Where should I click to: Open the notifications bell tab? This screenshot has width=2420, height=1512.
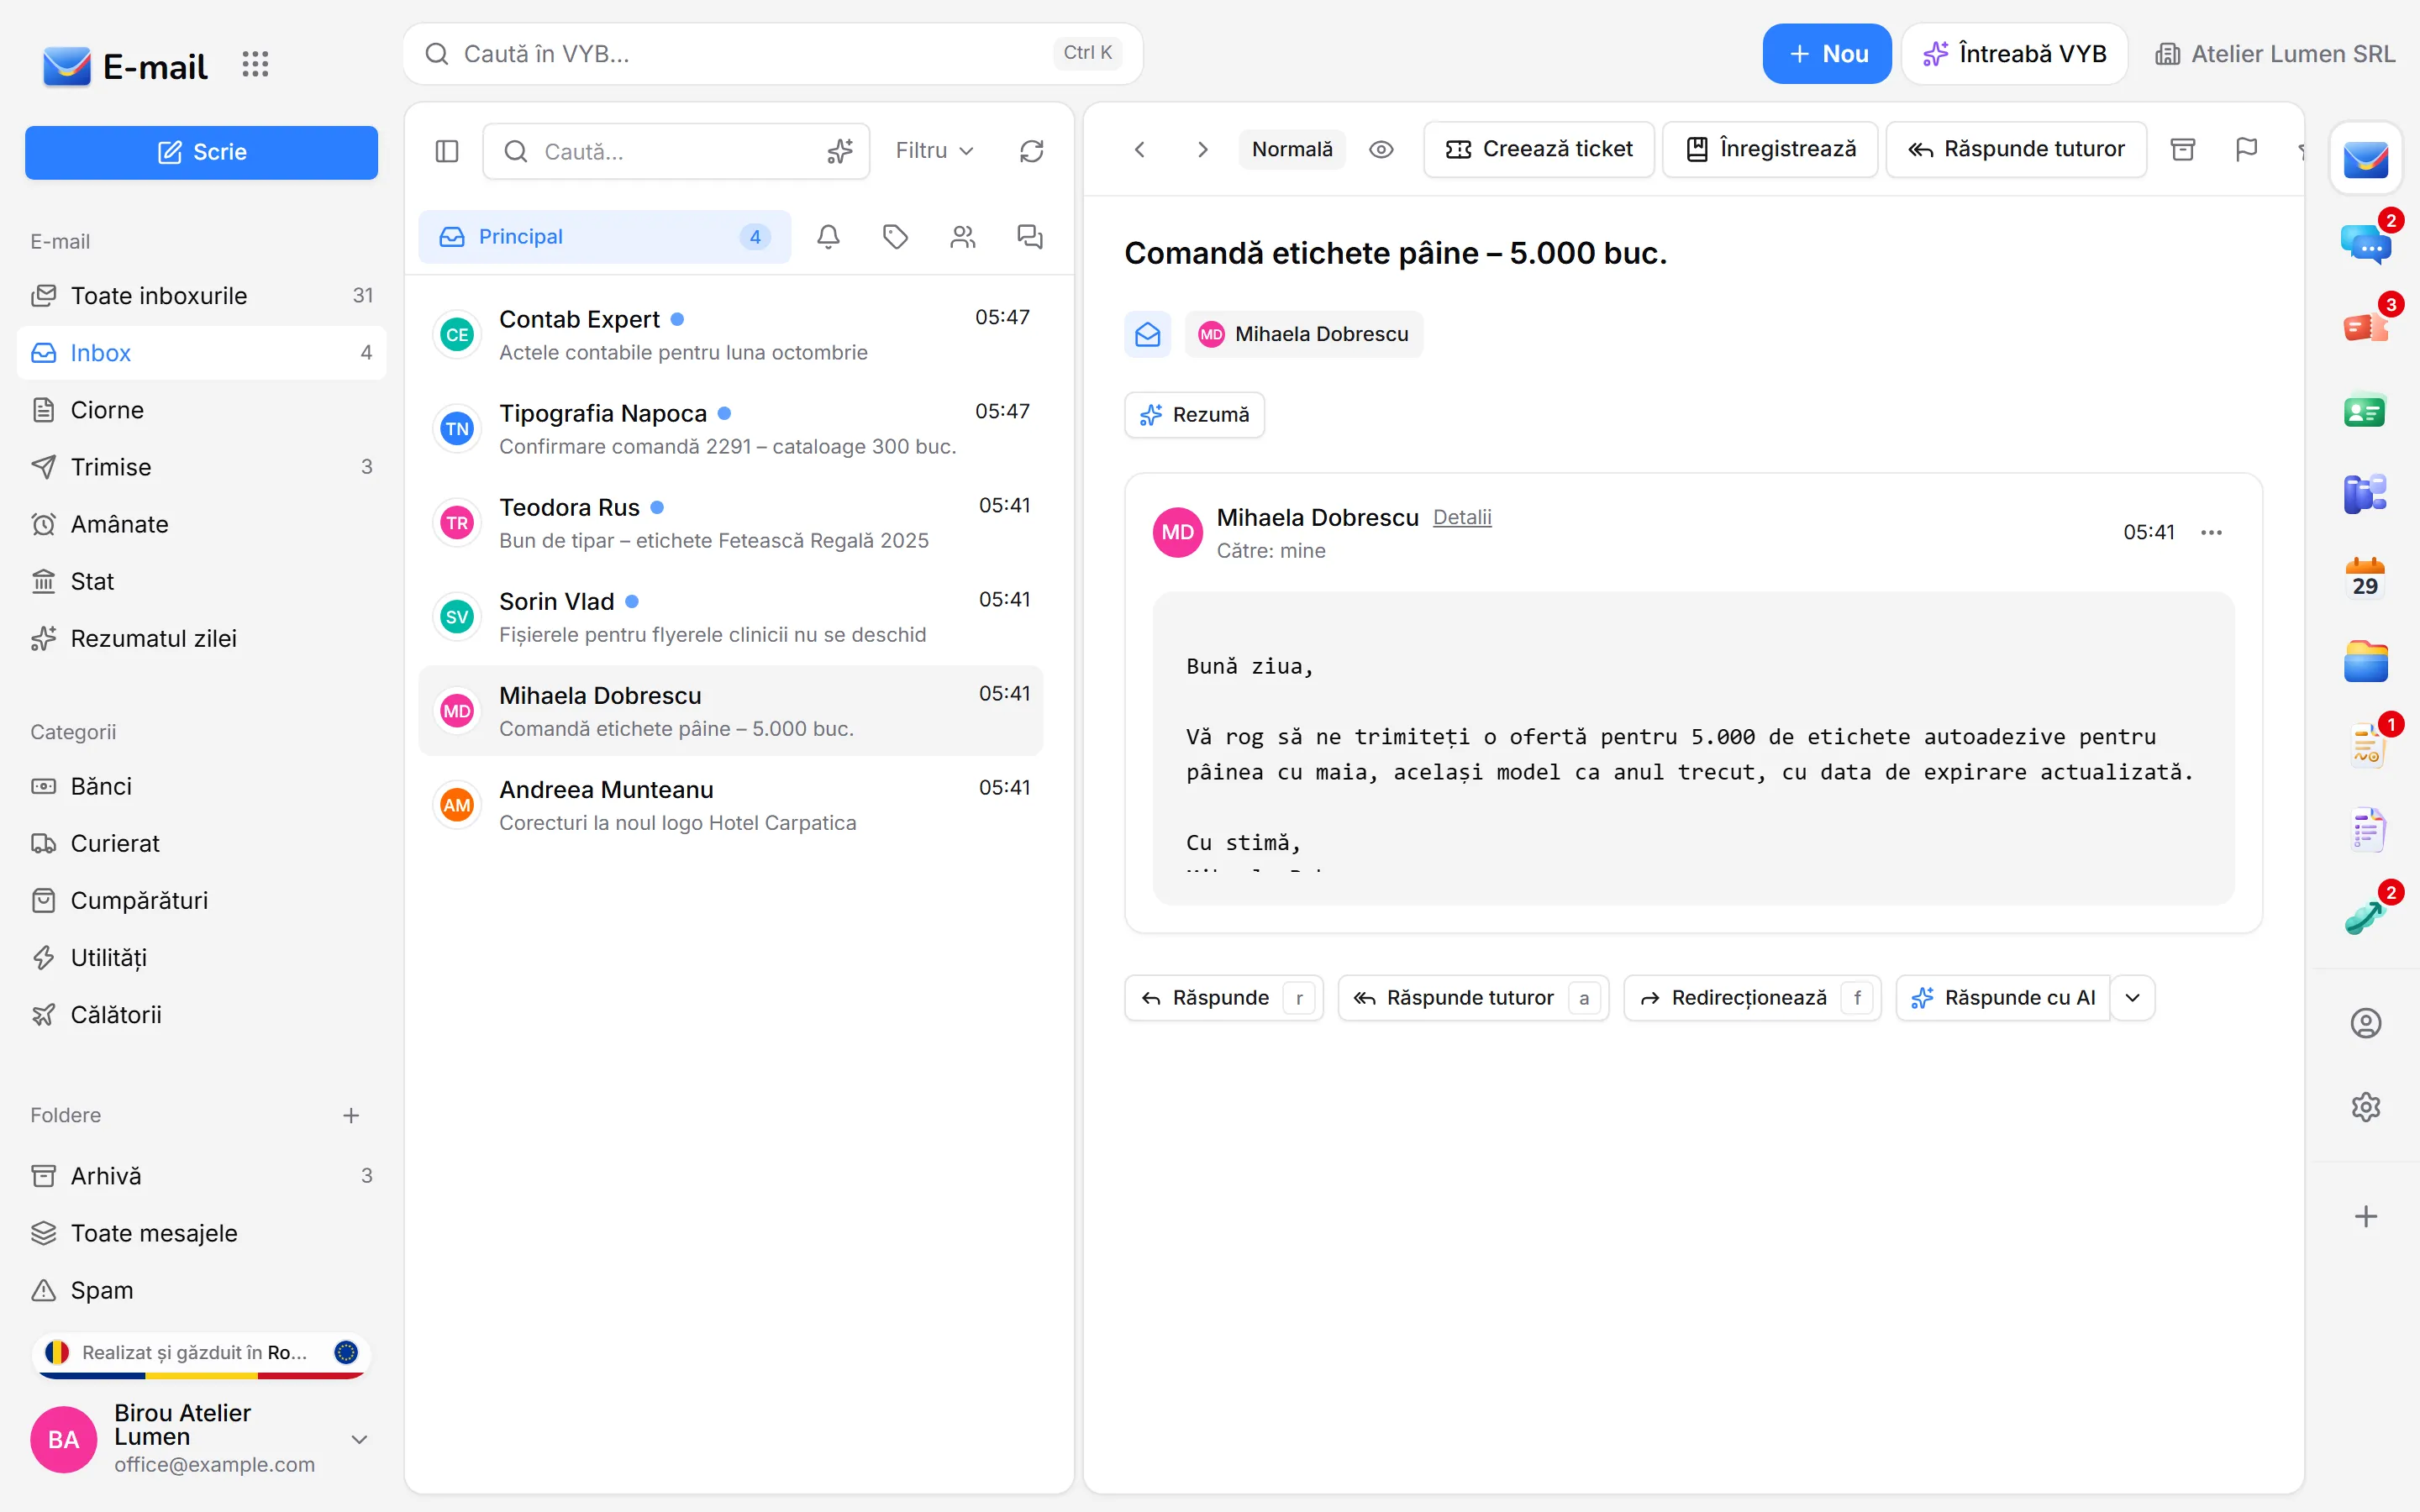828,237
